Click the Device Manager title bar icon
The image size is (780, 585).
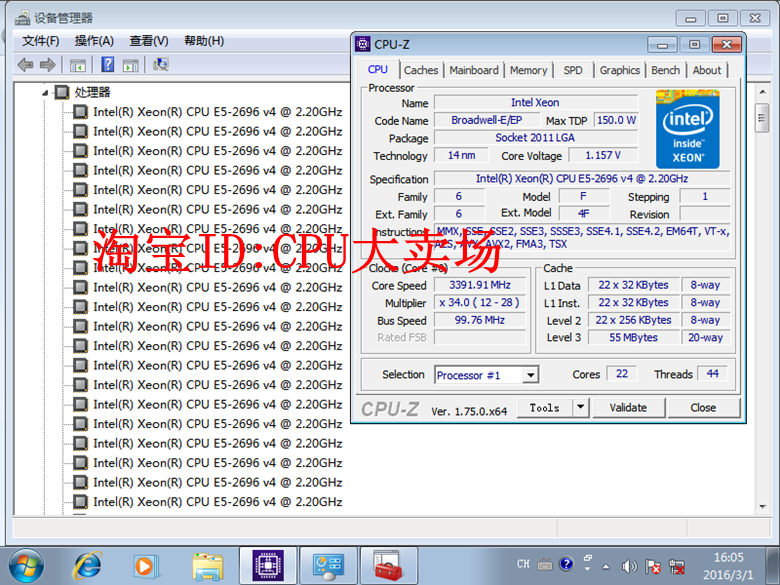(x=22, y=18)
